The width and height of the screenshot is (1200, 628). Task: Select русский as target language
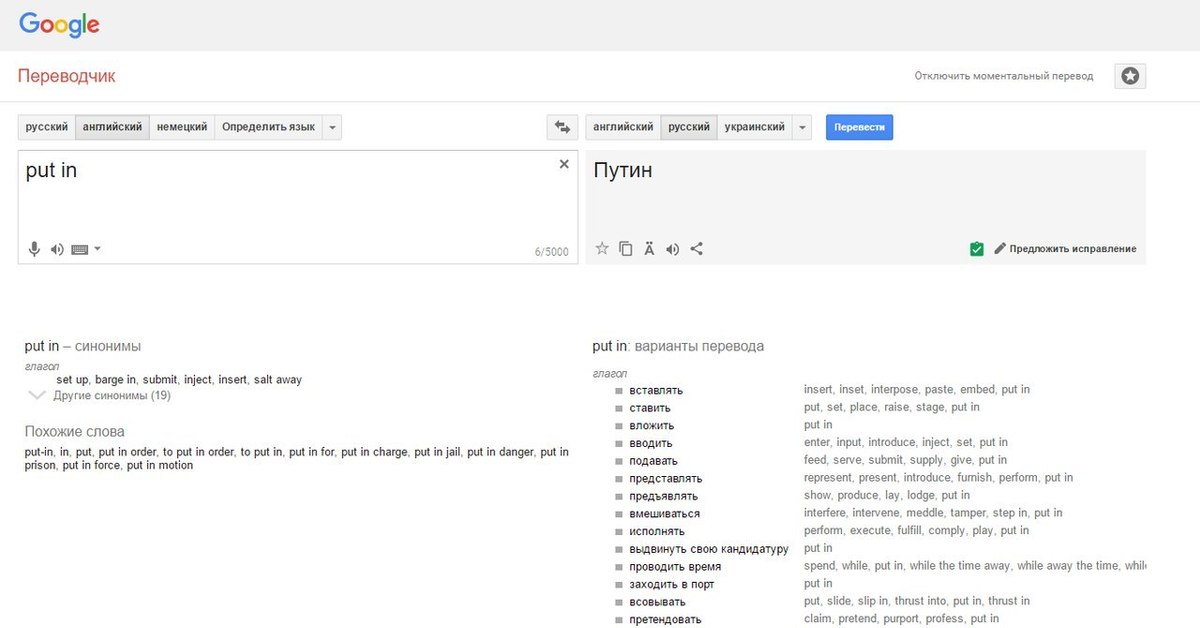[689, 127]
